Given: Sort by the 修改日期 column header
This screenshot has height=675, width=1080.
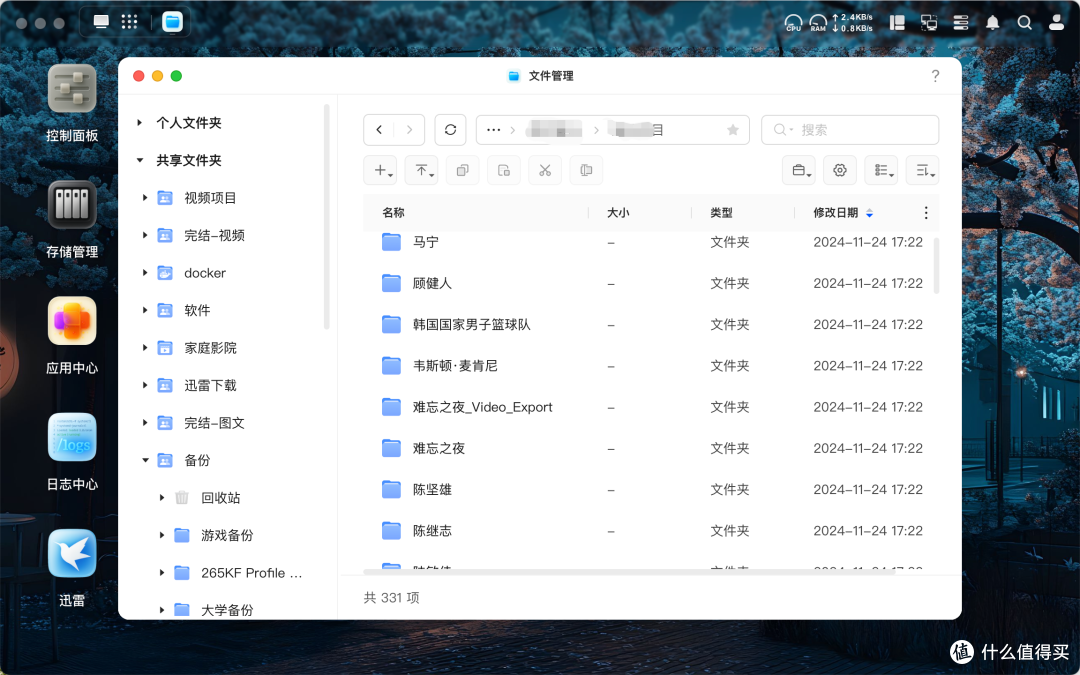Looking at the screenshot, I should pyautogui.click(x=835, y=213).
